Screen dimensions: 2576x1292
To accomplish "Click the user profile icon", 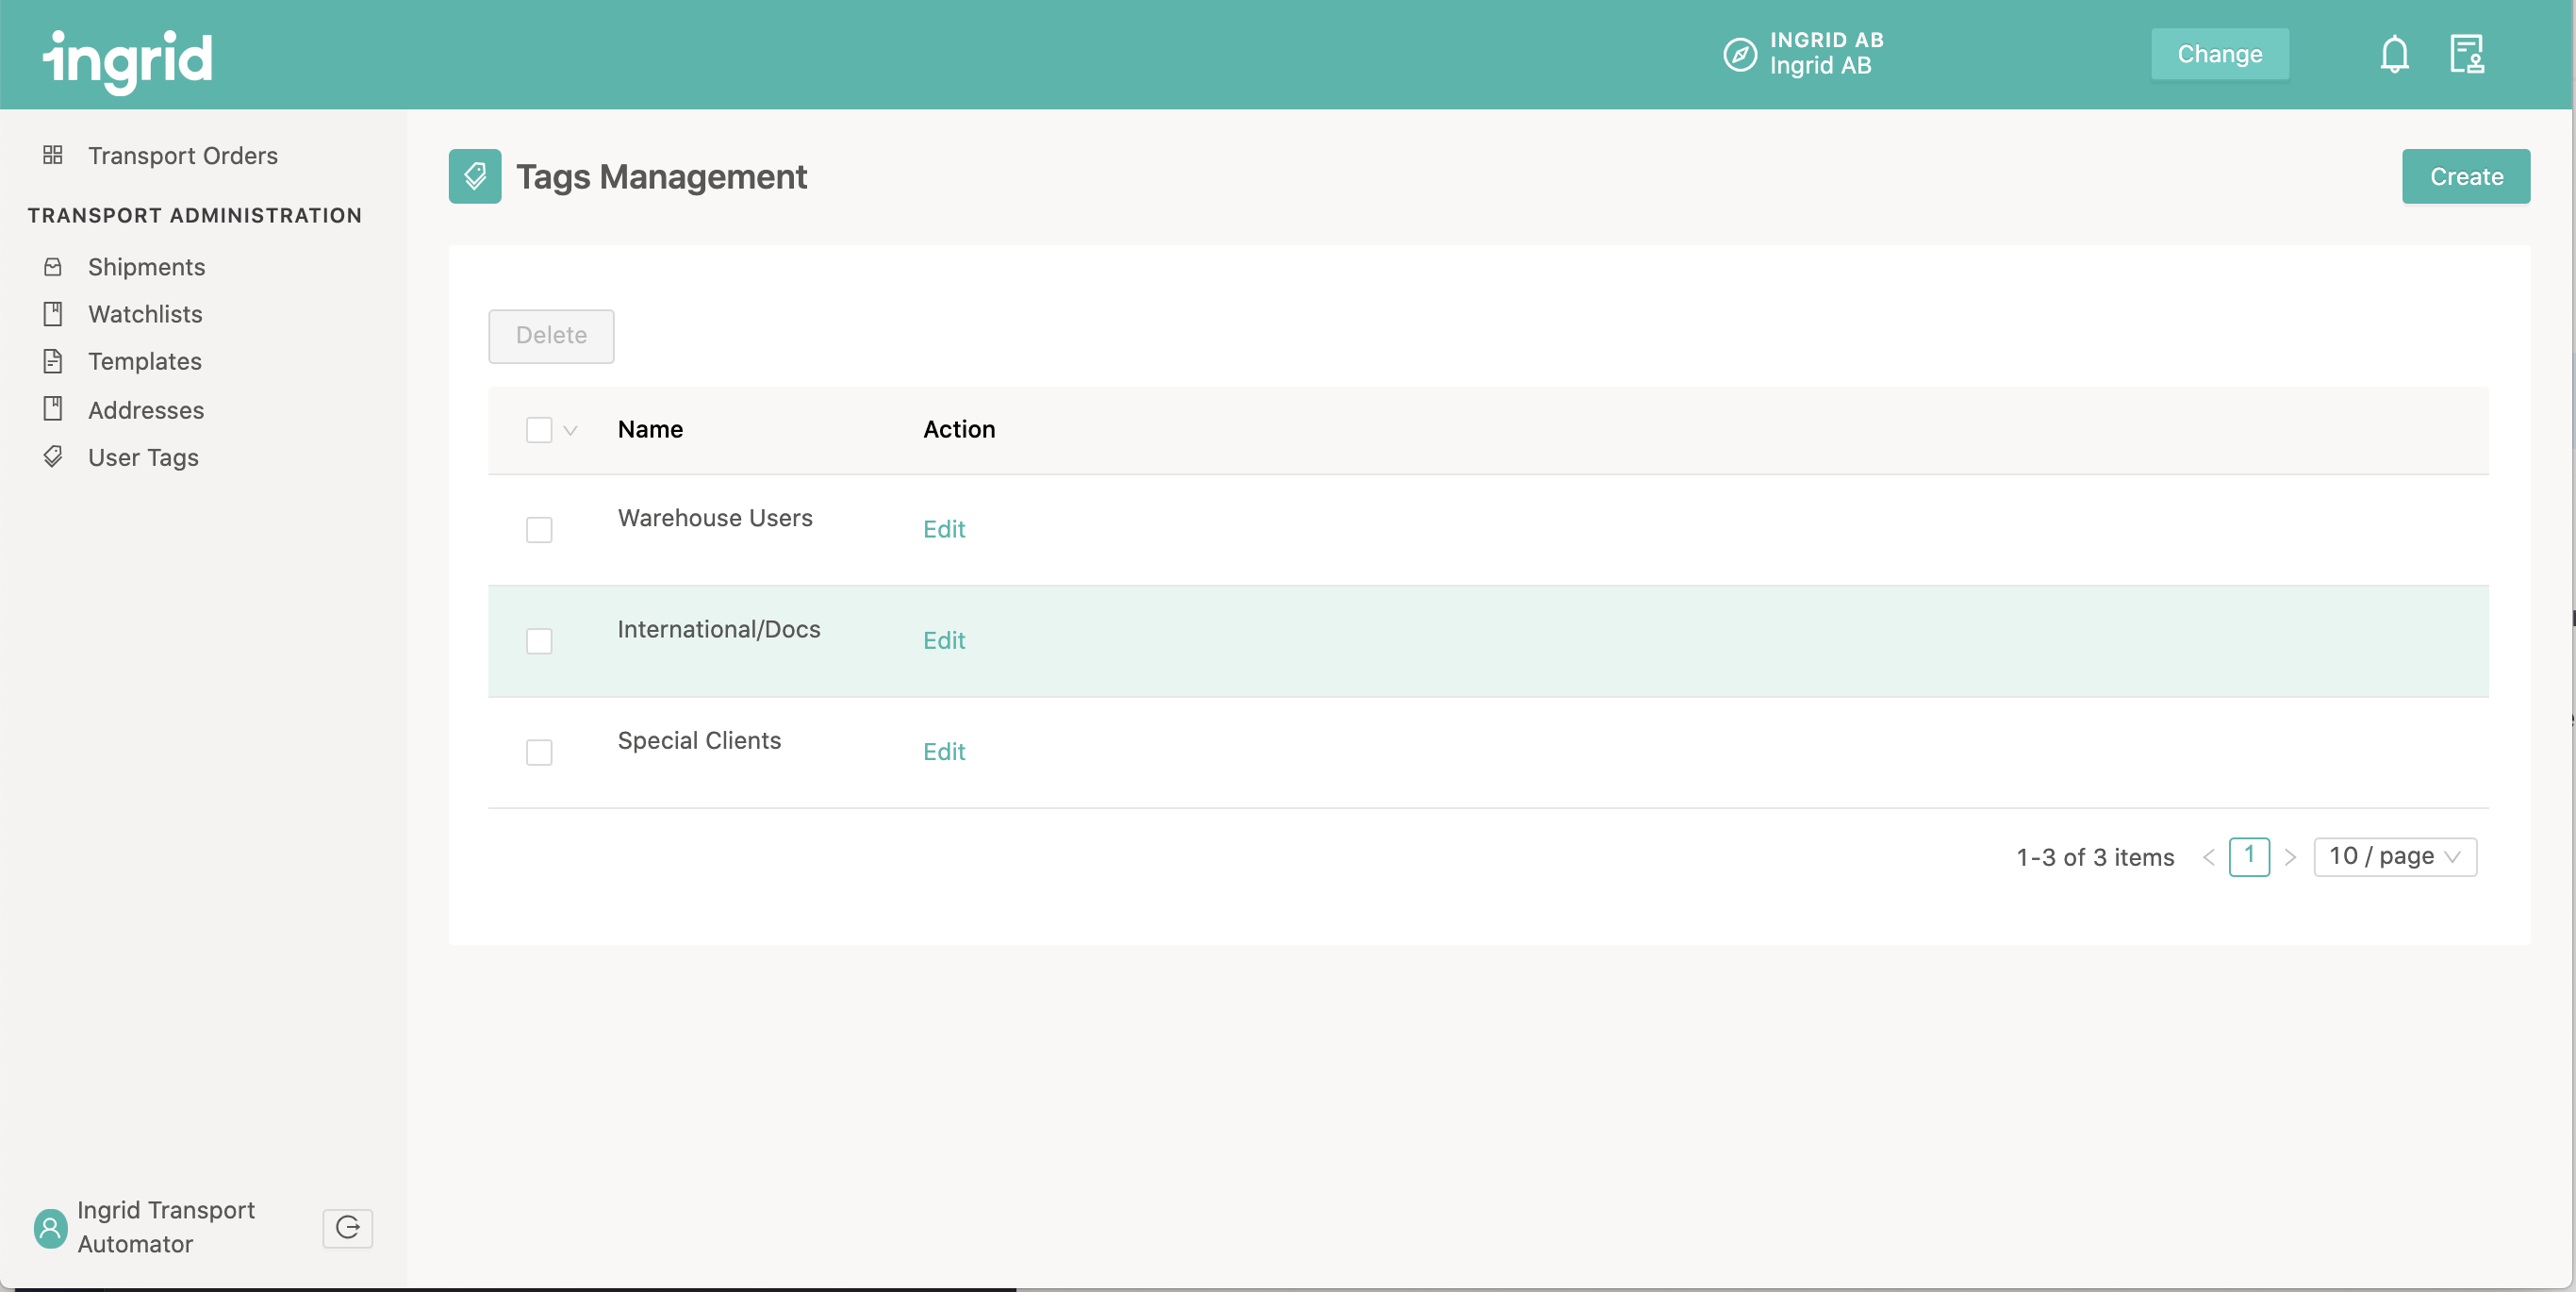I will [51, 1226].
